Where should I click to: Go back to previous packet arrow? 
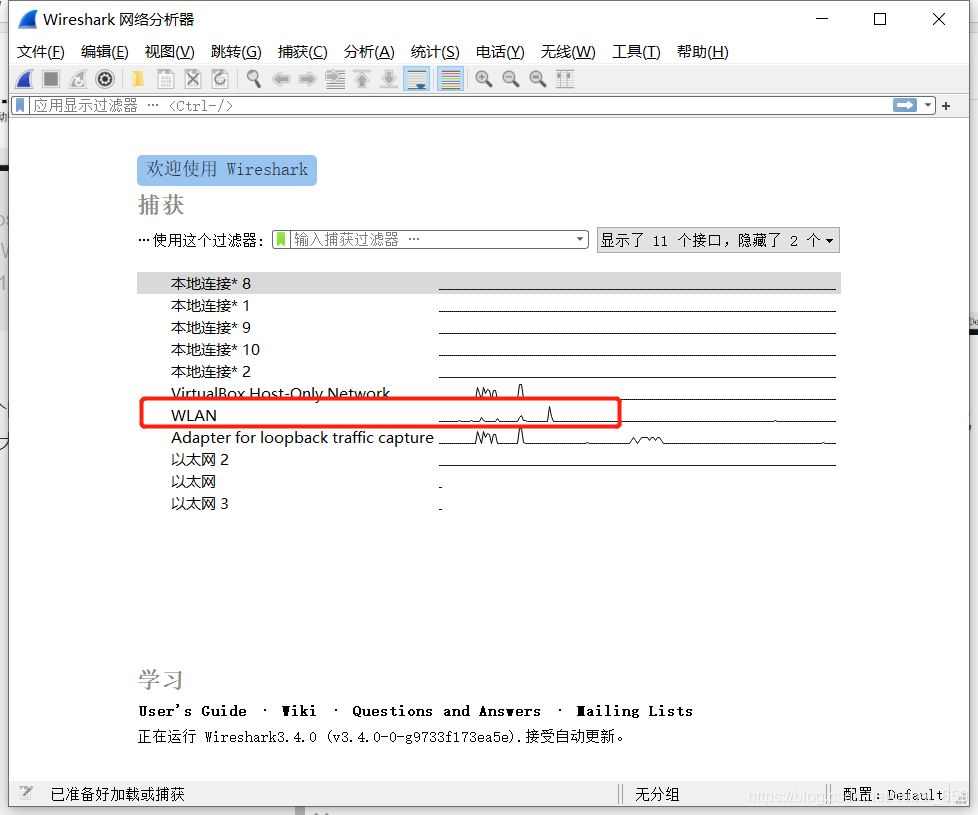tap(281, 79)
